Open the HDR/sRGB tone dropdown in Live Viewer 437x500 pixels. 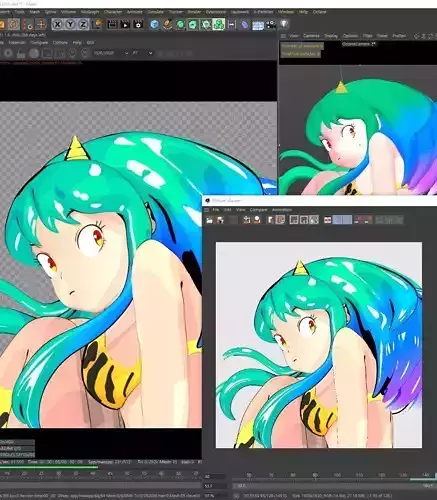(x=111, y=53)
